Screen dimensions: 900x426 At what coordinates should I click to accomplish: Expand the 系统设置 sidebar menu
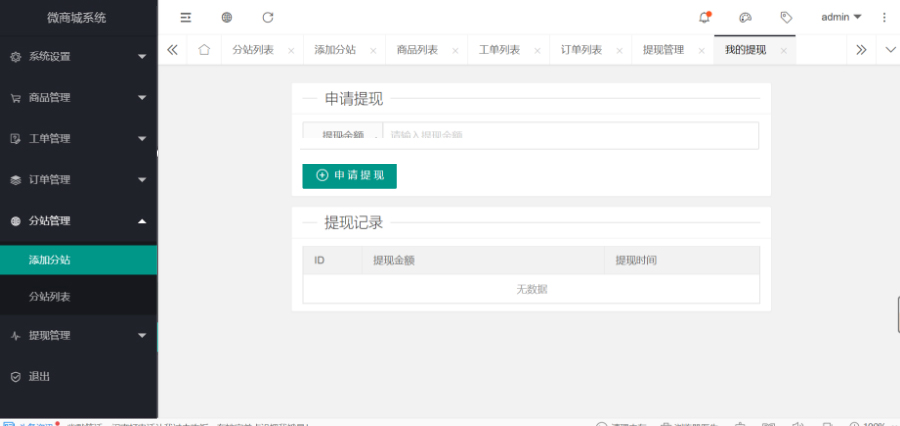pyautogui.click(x=78, y=57)
